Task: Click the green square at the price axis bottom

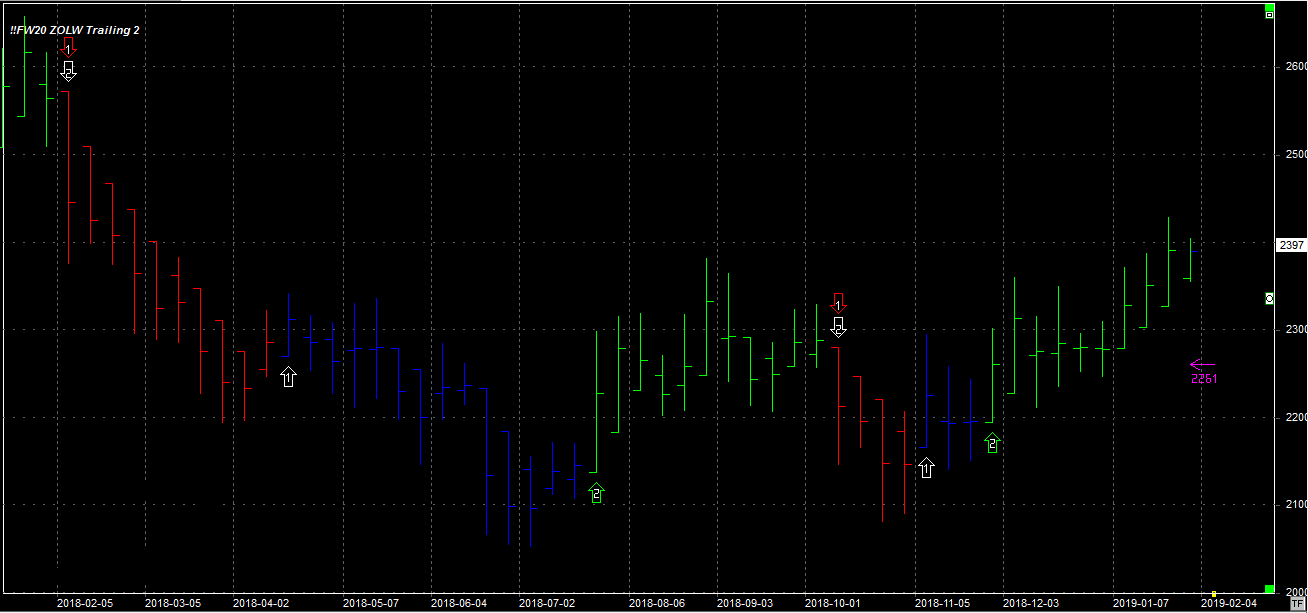Action: [1269, 589]
